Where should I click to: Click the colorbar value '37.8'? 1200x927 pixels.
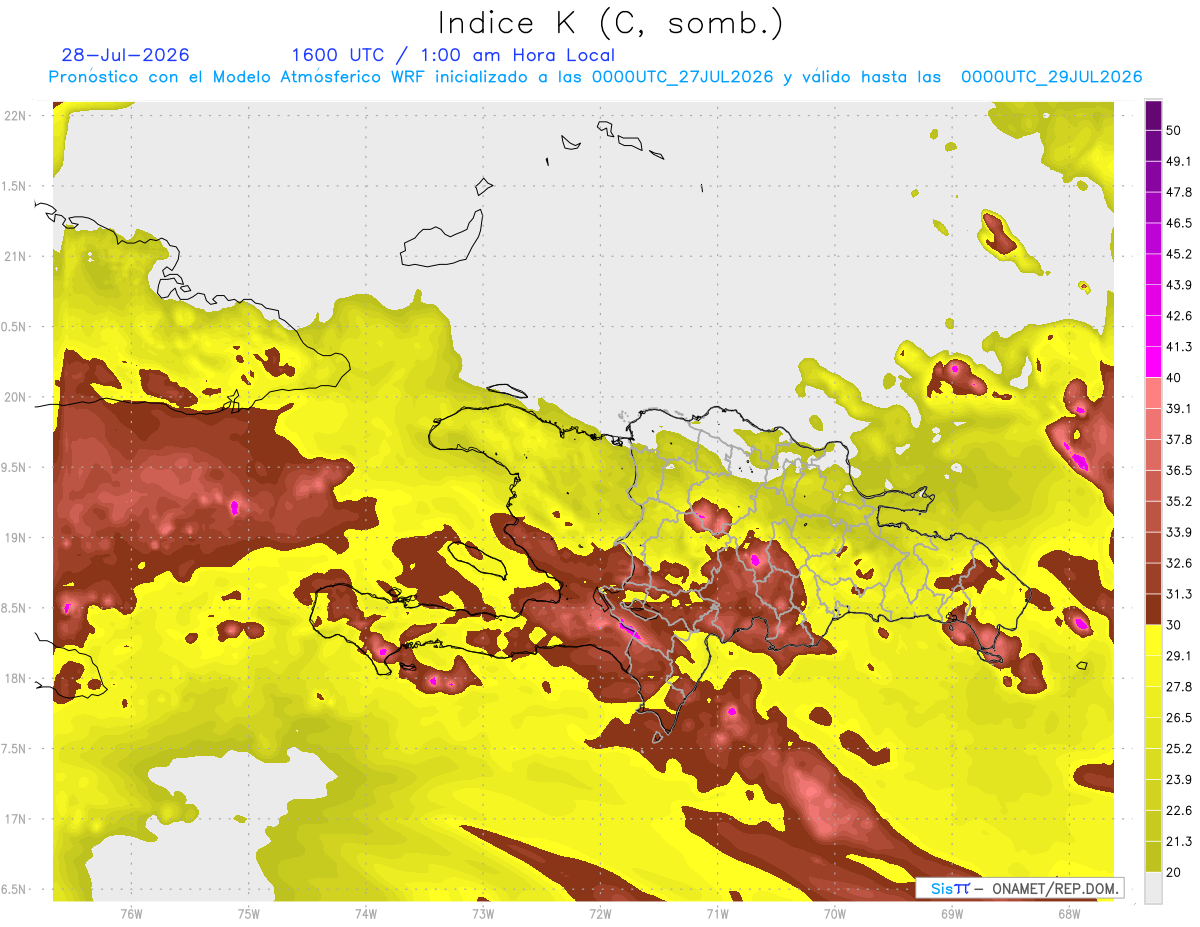click(1178, 439)
